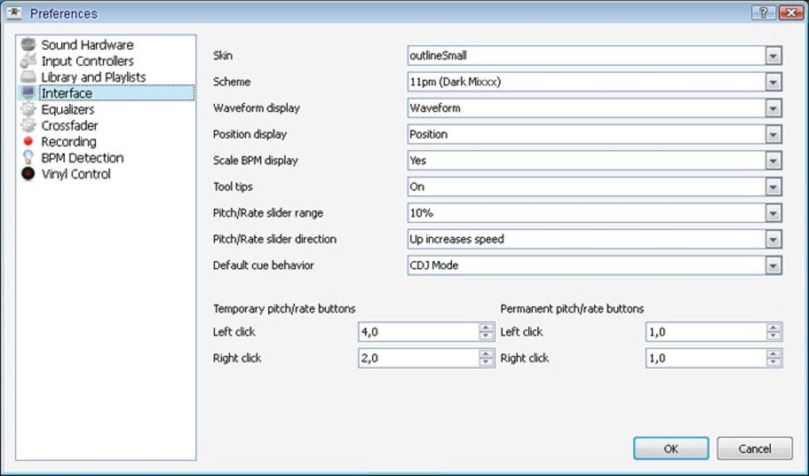809x476 pixels.
Task: Click Permanent Left click value field
Action: (x=706, y=332)
